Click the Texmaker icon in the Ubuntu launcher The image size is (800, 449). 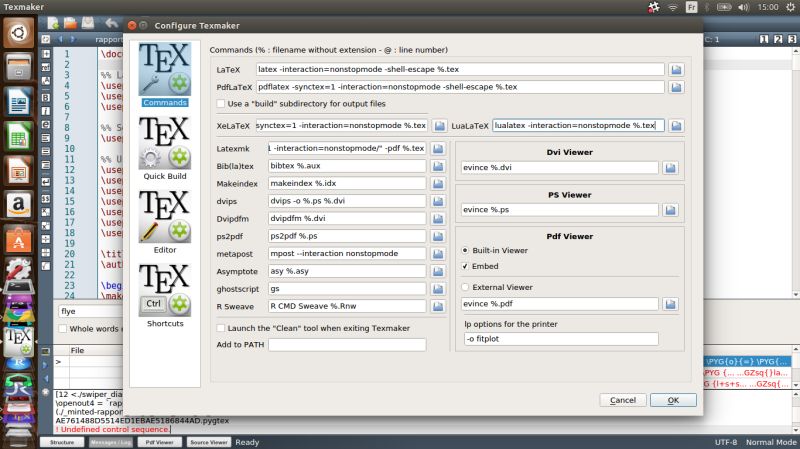click(x=18, y=340)
